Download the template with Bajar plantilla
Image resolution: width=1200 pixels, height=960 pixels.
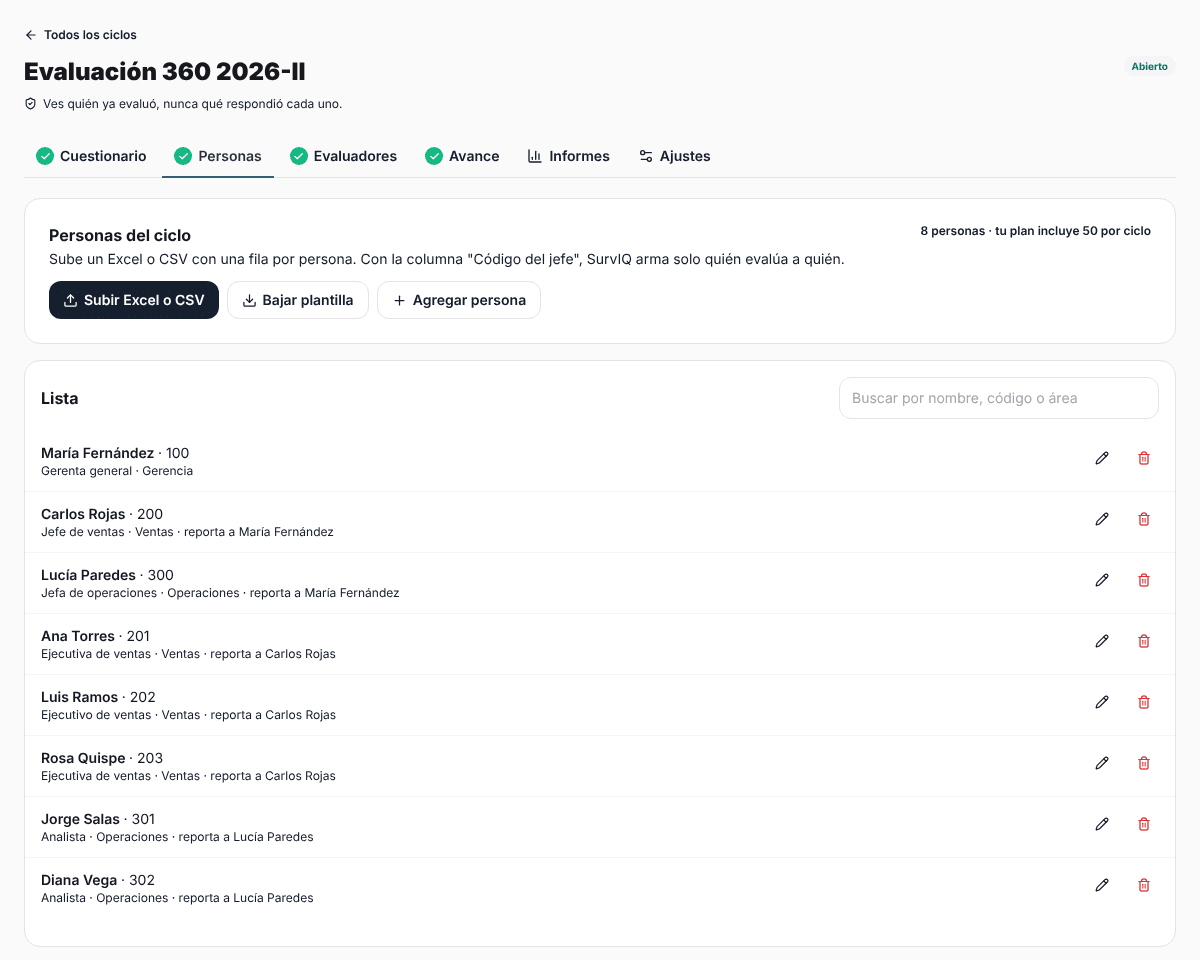click(x=298, y=300)
